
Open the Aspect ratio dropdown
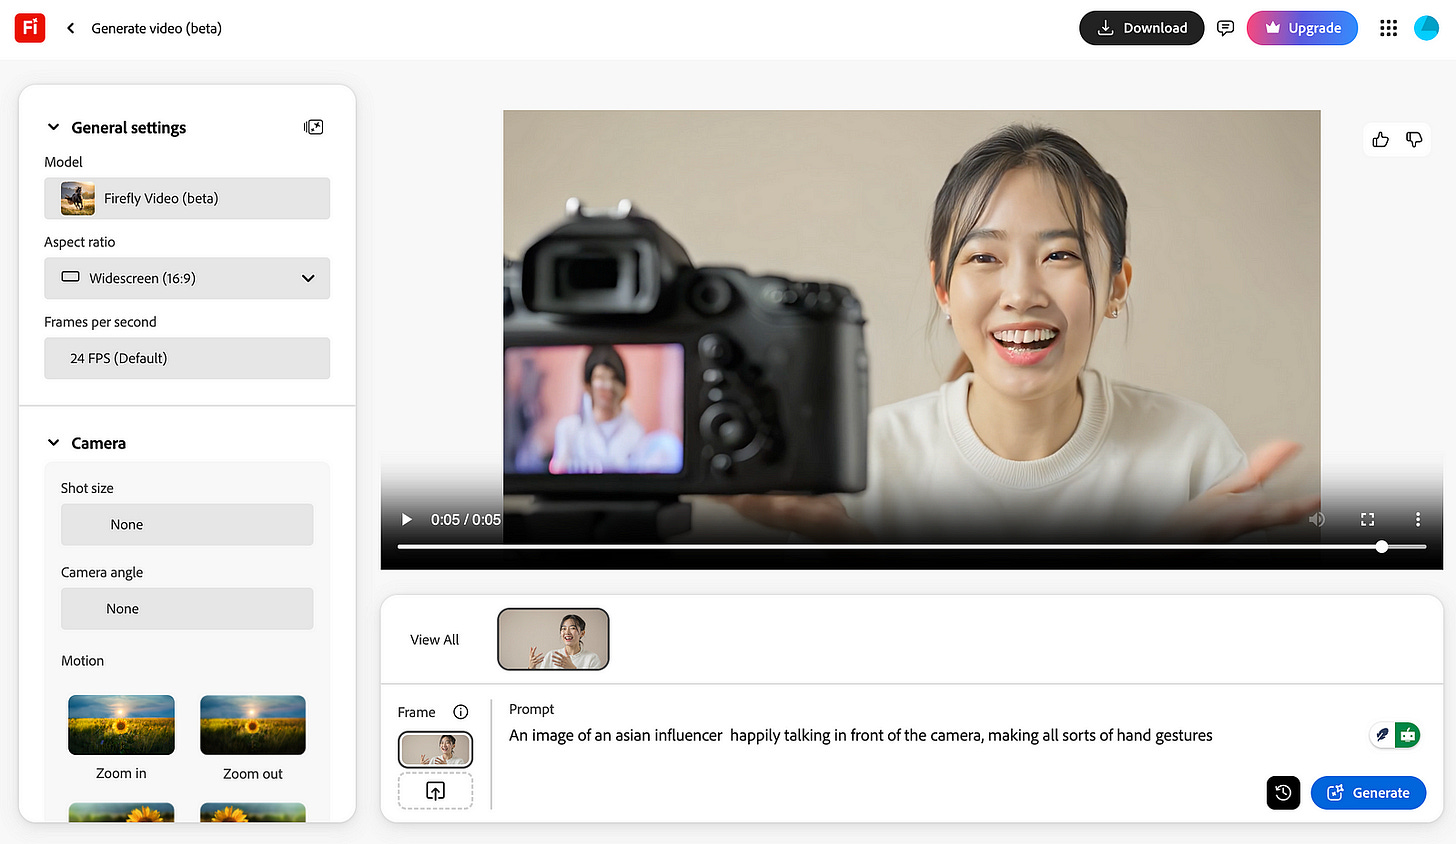(x=187, y=278)
